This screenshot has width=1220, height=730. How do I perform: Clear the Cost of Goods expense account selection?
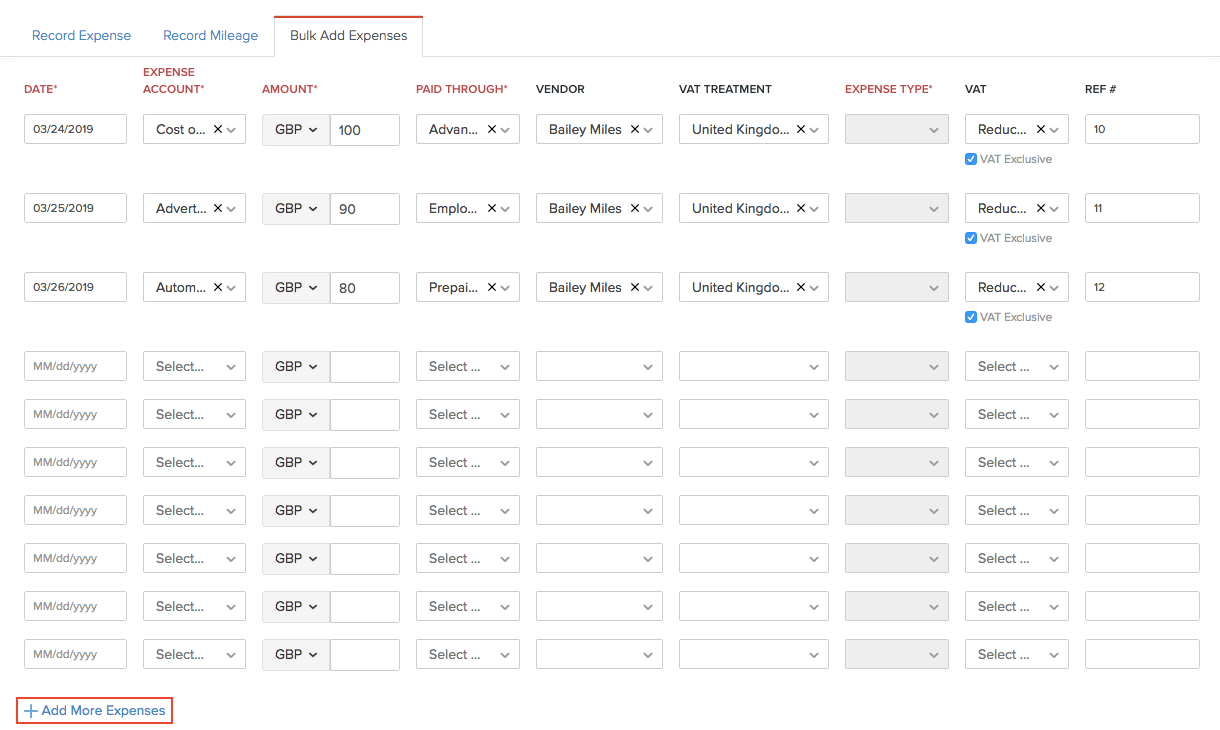pos(217,130)
